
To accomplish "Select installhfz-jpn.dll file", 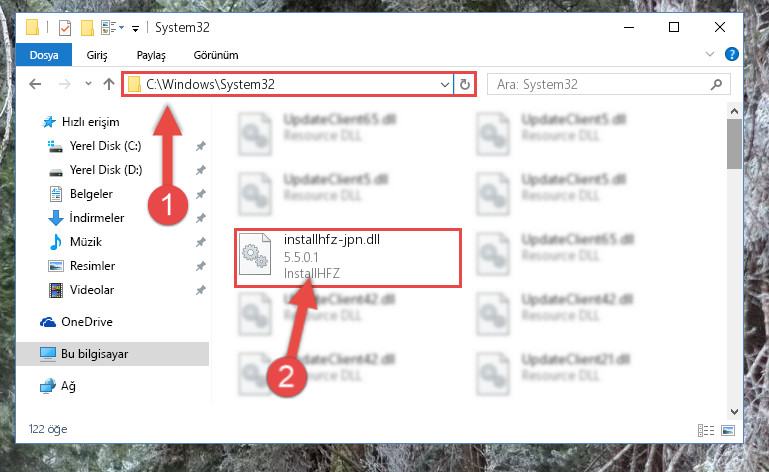I will pyautogui.click(x=348, y=257).
